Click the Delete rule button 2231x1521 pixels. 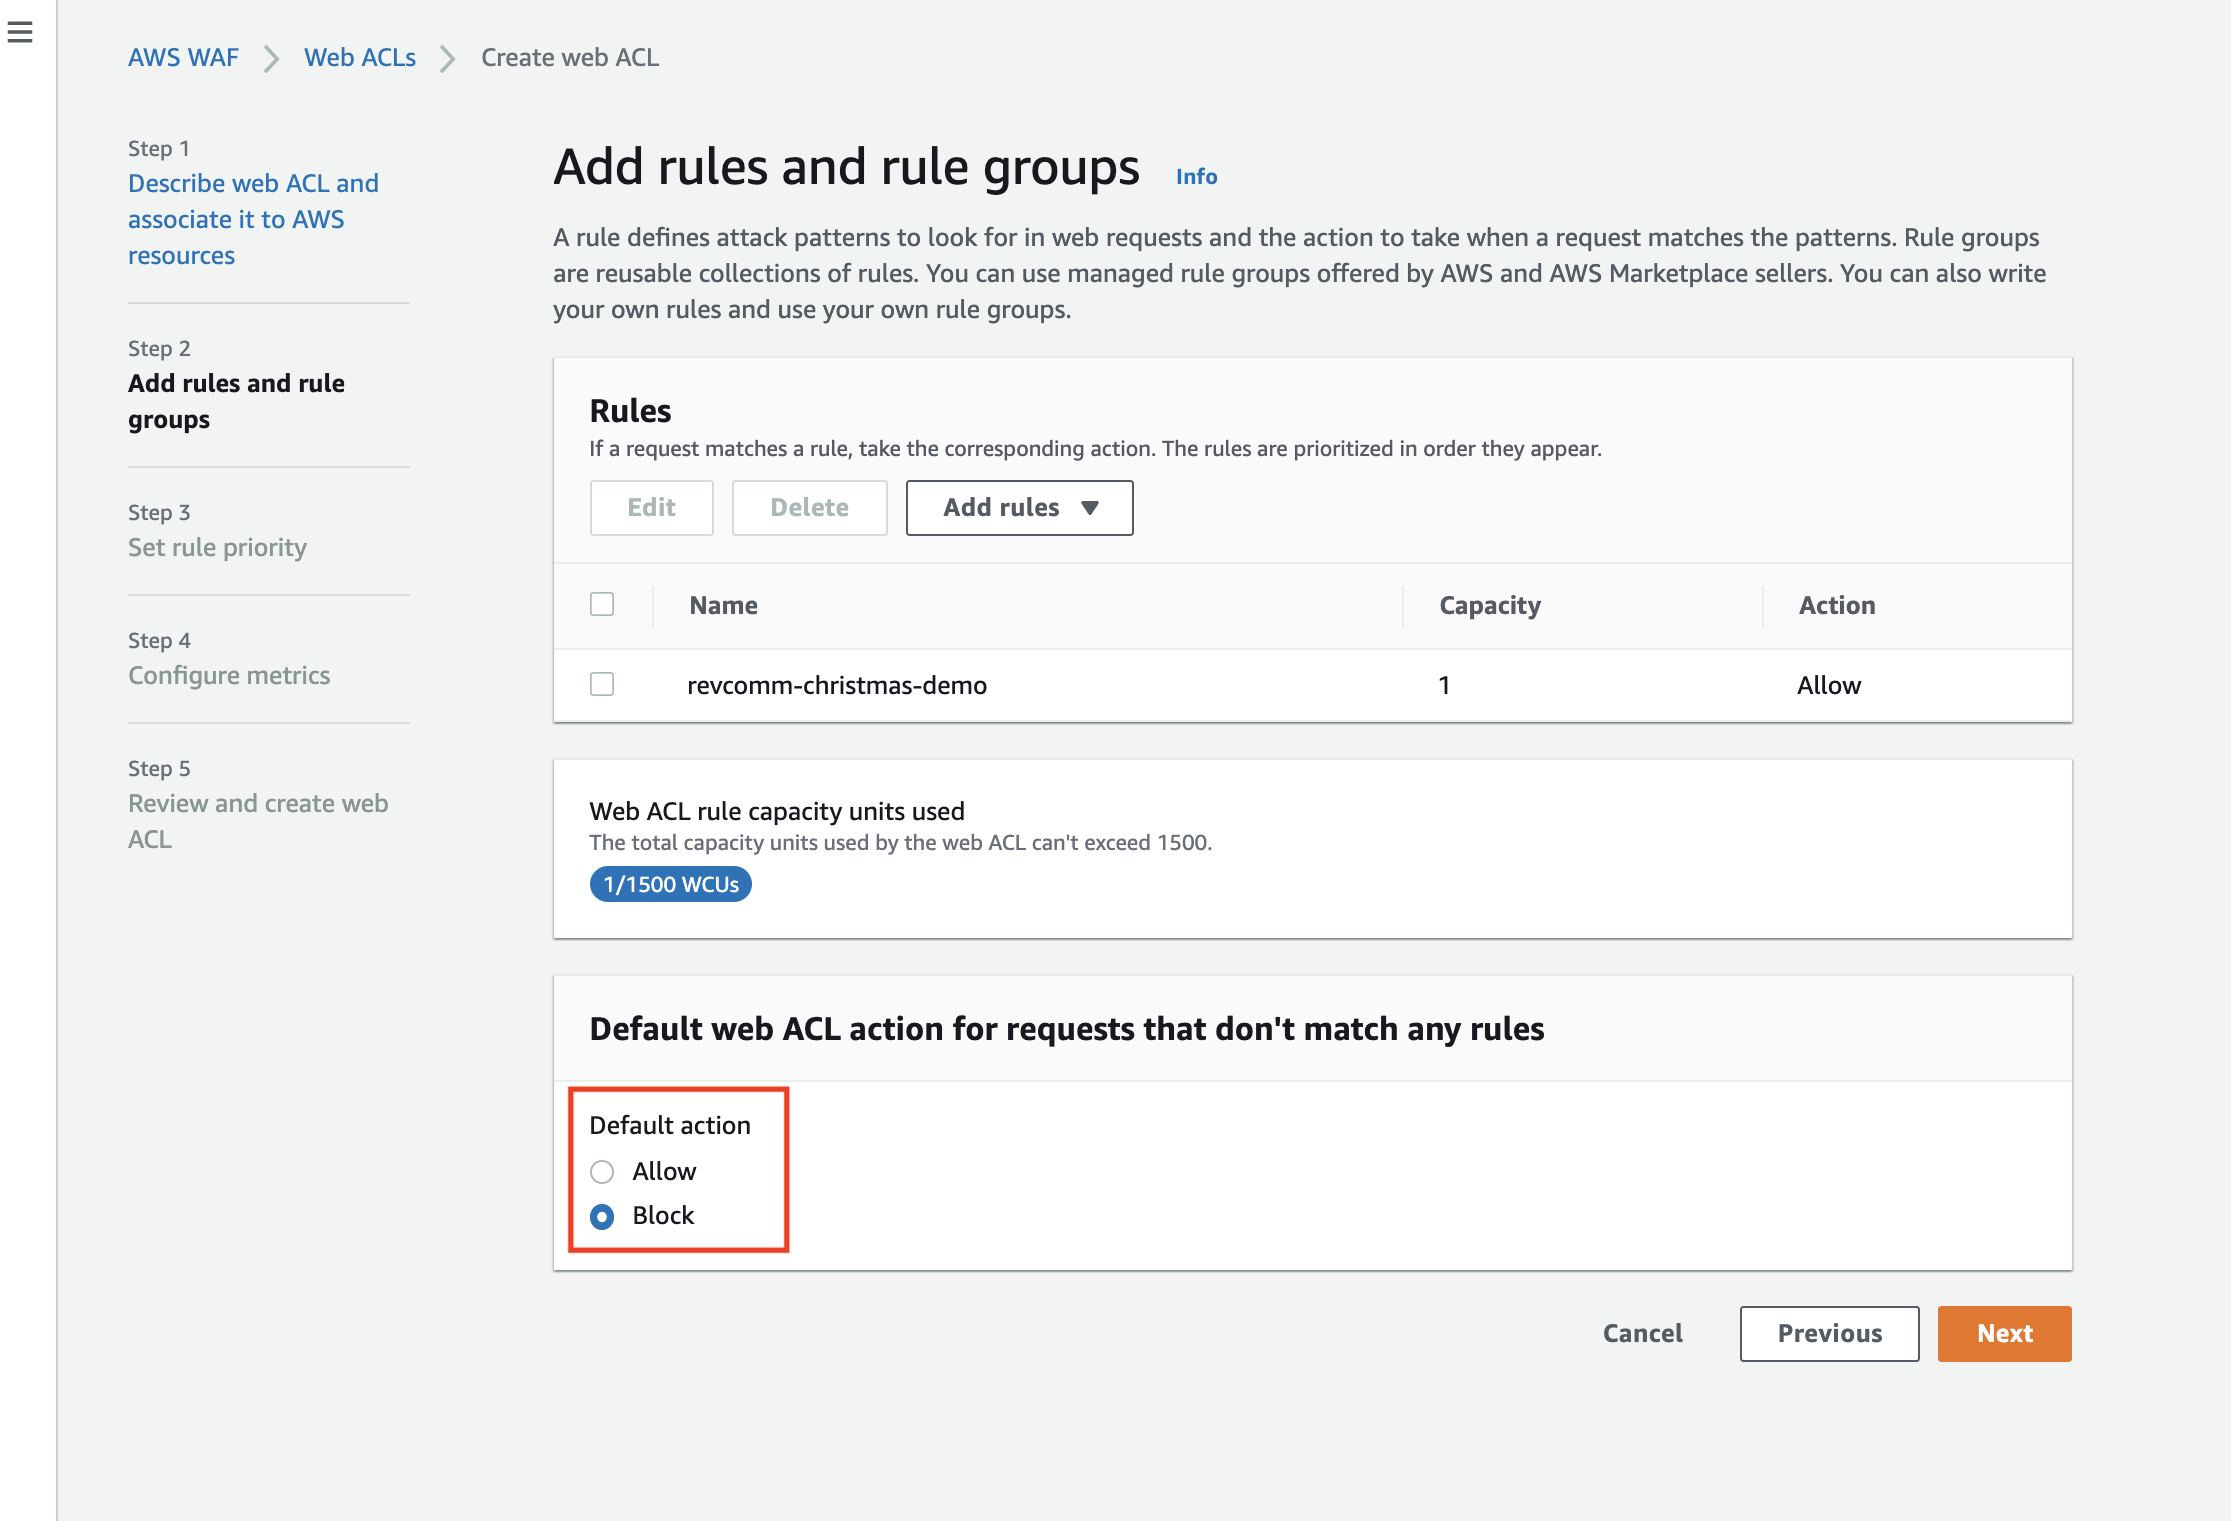(809, 508)
